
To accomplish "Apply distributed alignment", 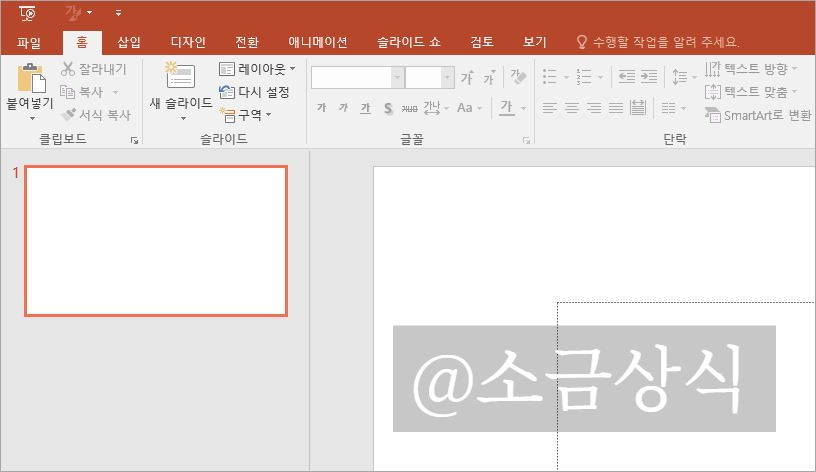I will (x=638, y=108).
